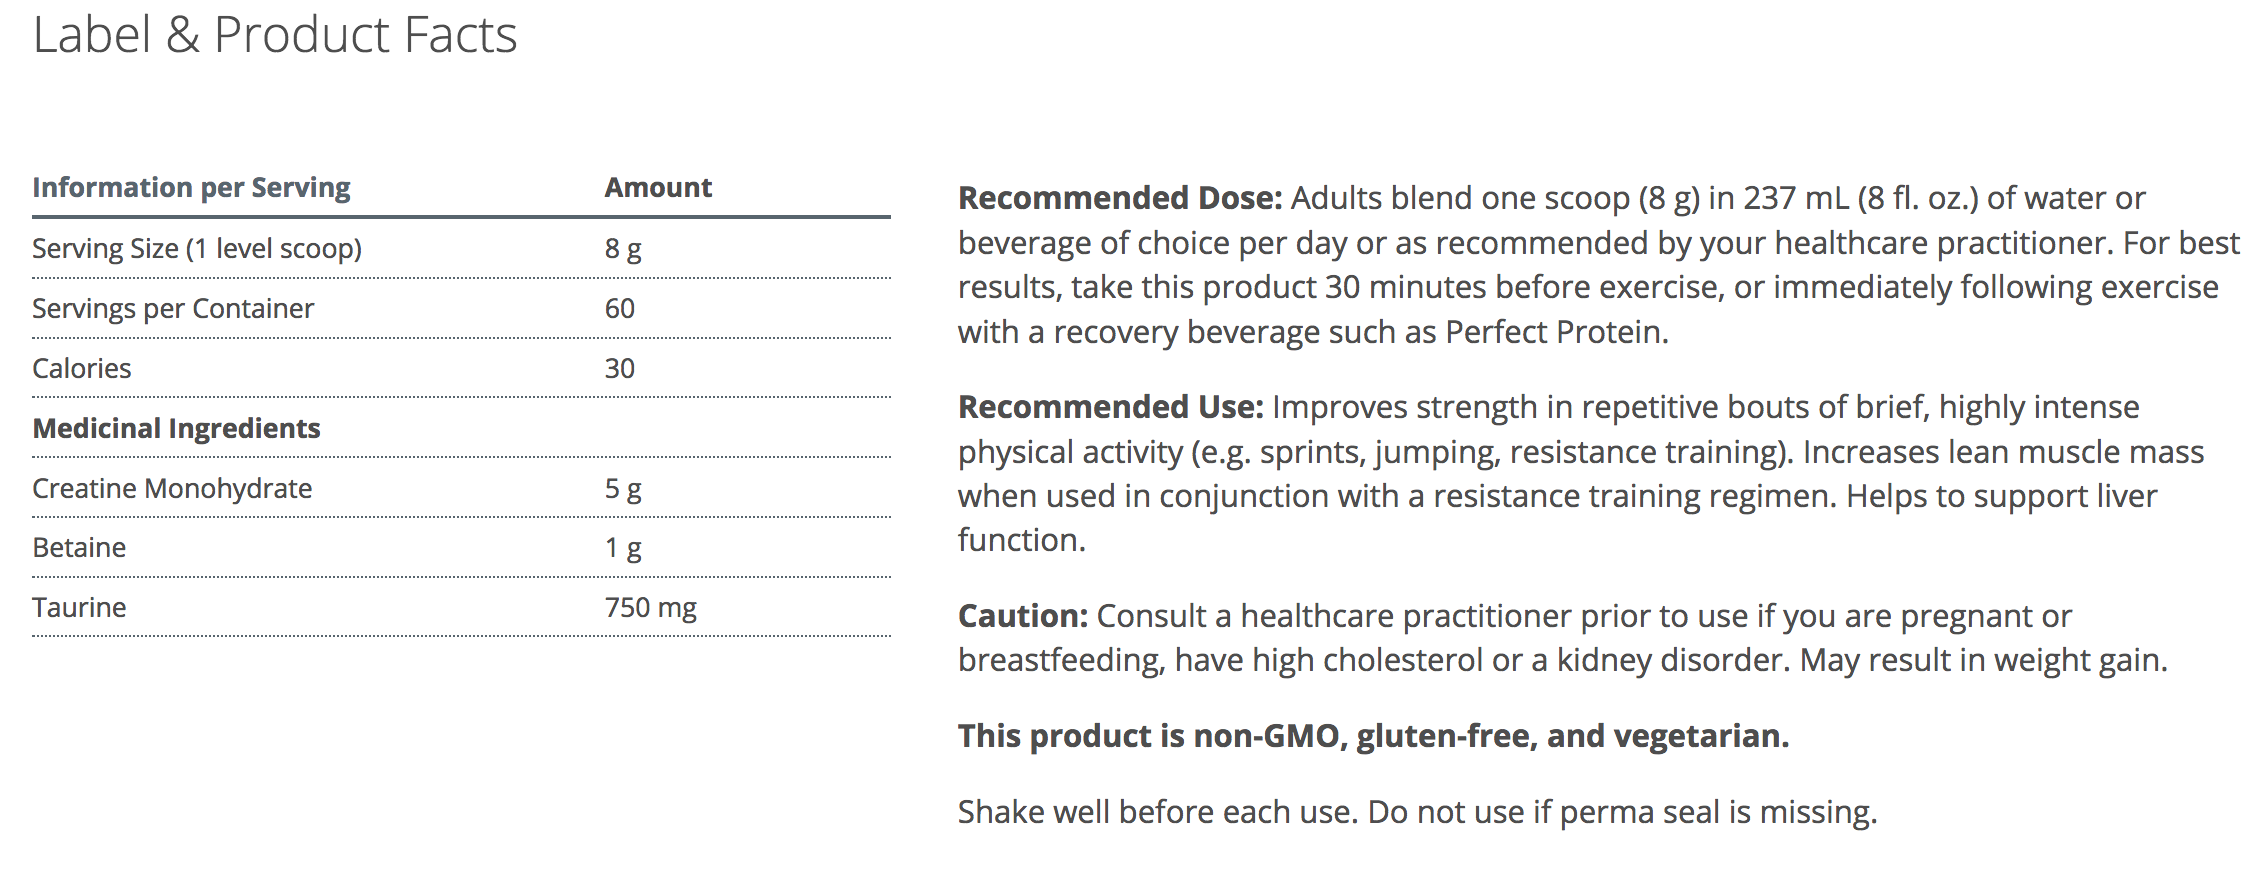Click the Caution bold label
The width and height of the screenshot is (2266, 876).
coord(1023,616)
